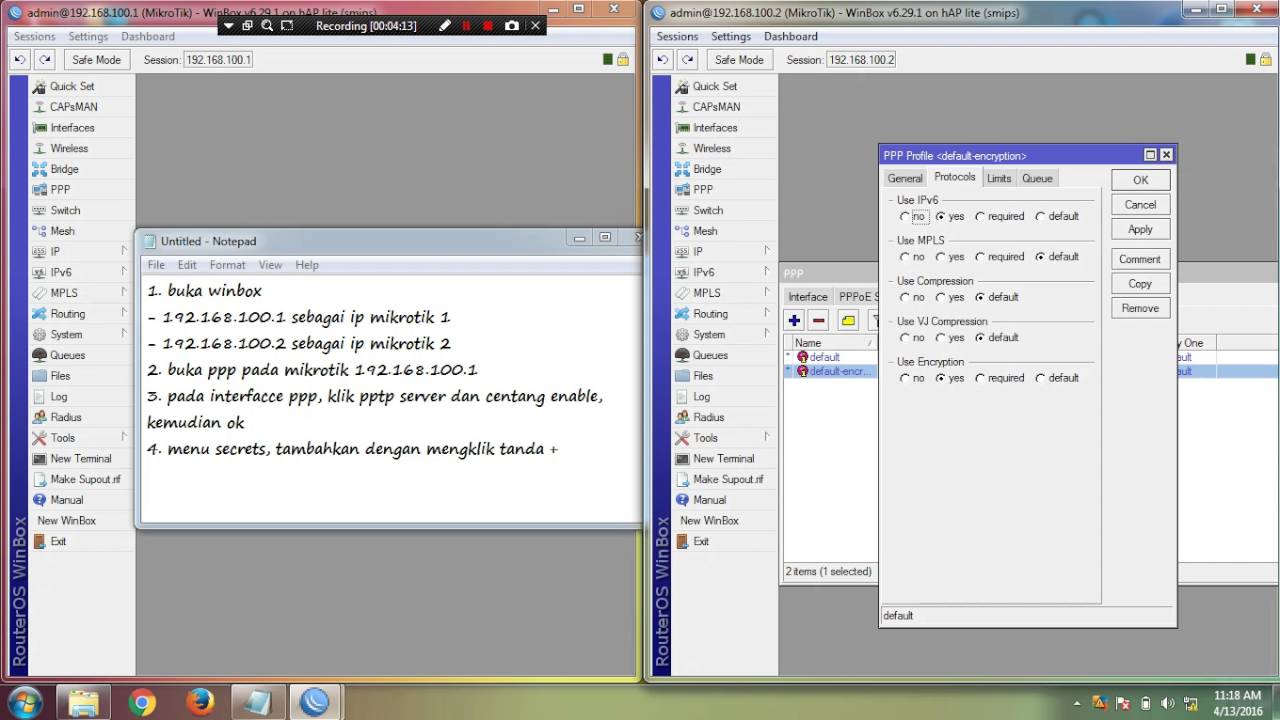Click Comment button in PPP Profile dialog

tap(1141, 259)
